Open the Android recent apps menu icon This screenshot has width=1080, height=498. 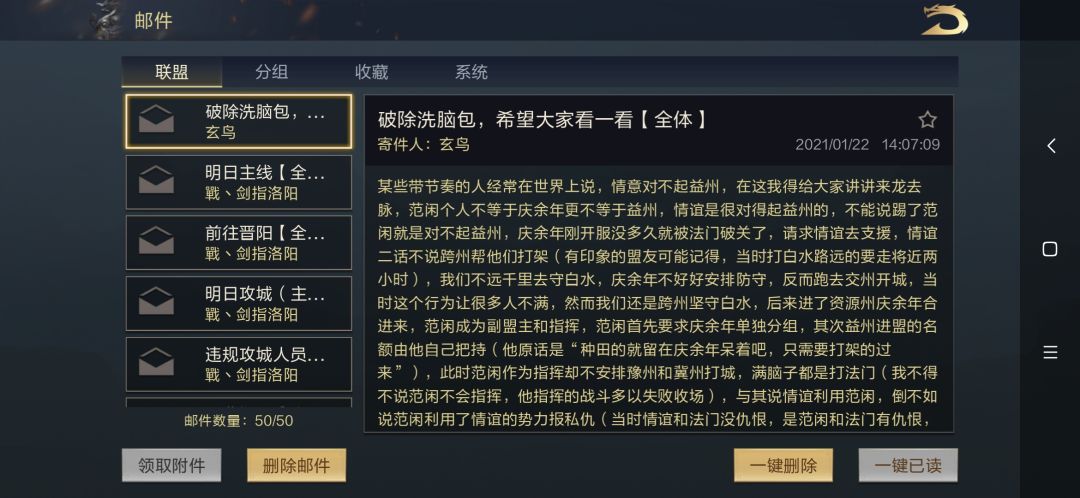pos(1050,352)
